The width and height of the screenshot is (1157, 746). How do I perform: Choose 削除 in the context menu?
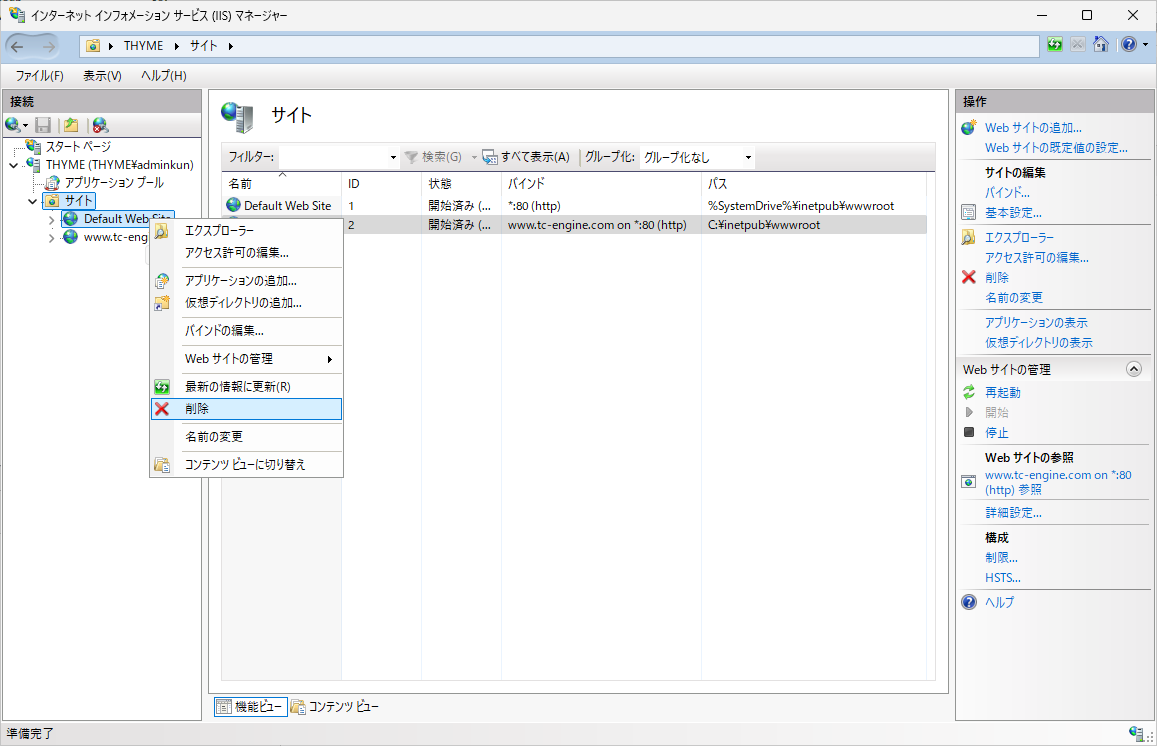click(246, 409)
